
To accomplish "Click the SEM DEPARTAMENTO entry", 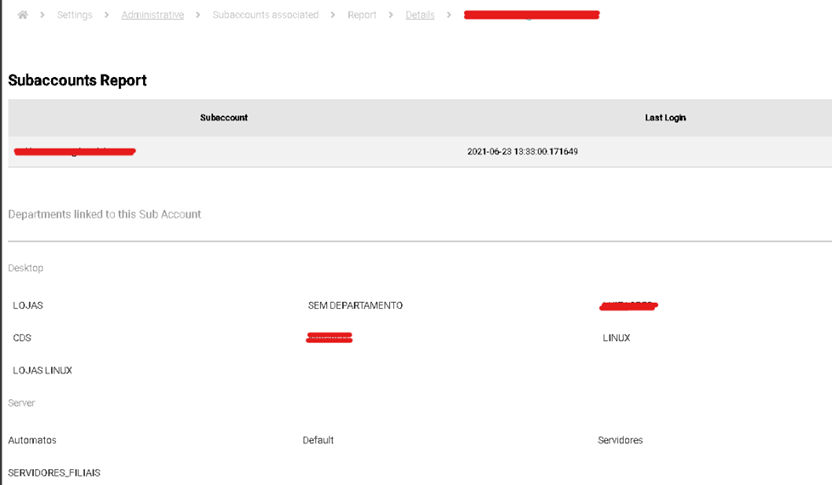I will click(x=355, y=306).
